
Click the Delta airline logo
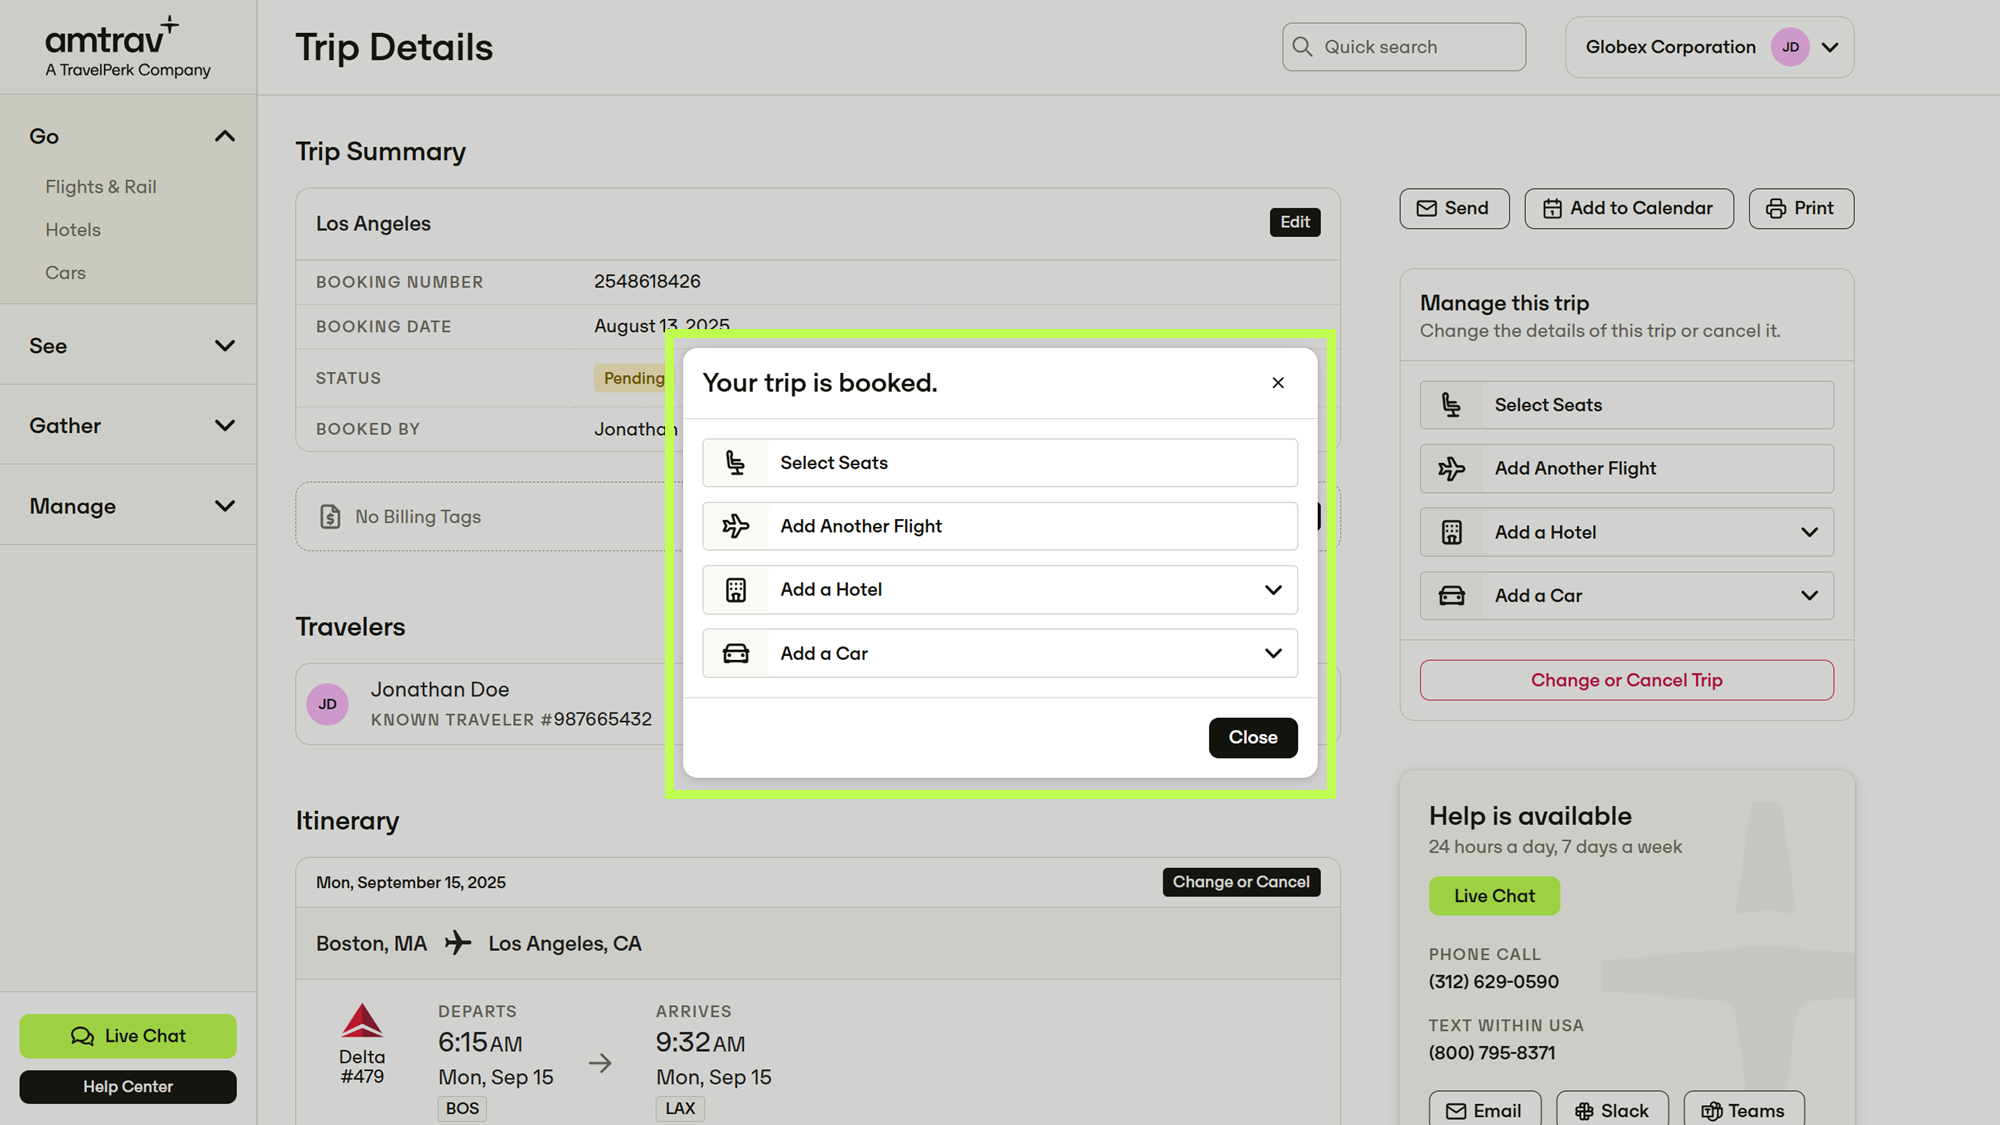point(362,1021)
